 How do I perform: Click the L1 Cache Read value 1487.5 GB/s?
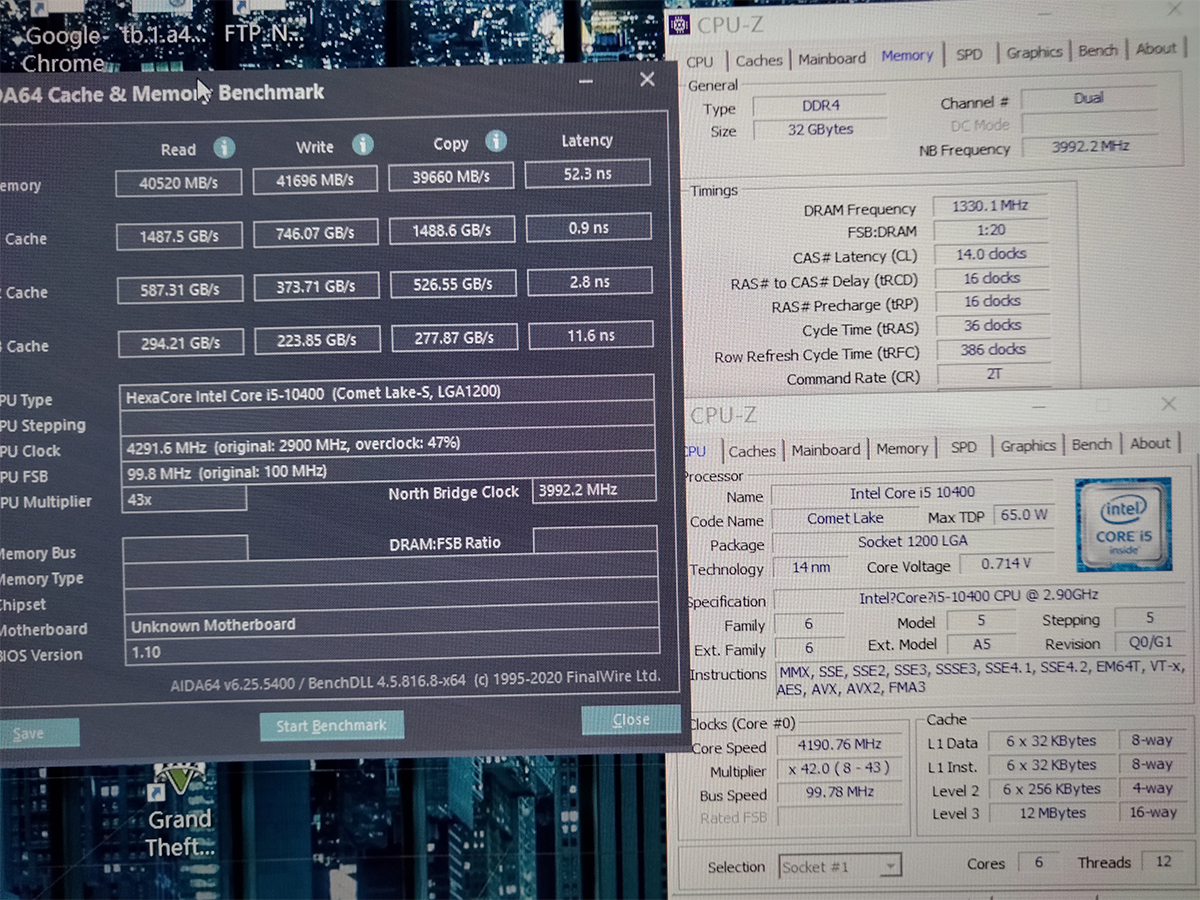click(180, 236)
